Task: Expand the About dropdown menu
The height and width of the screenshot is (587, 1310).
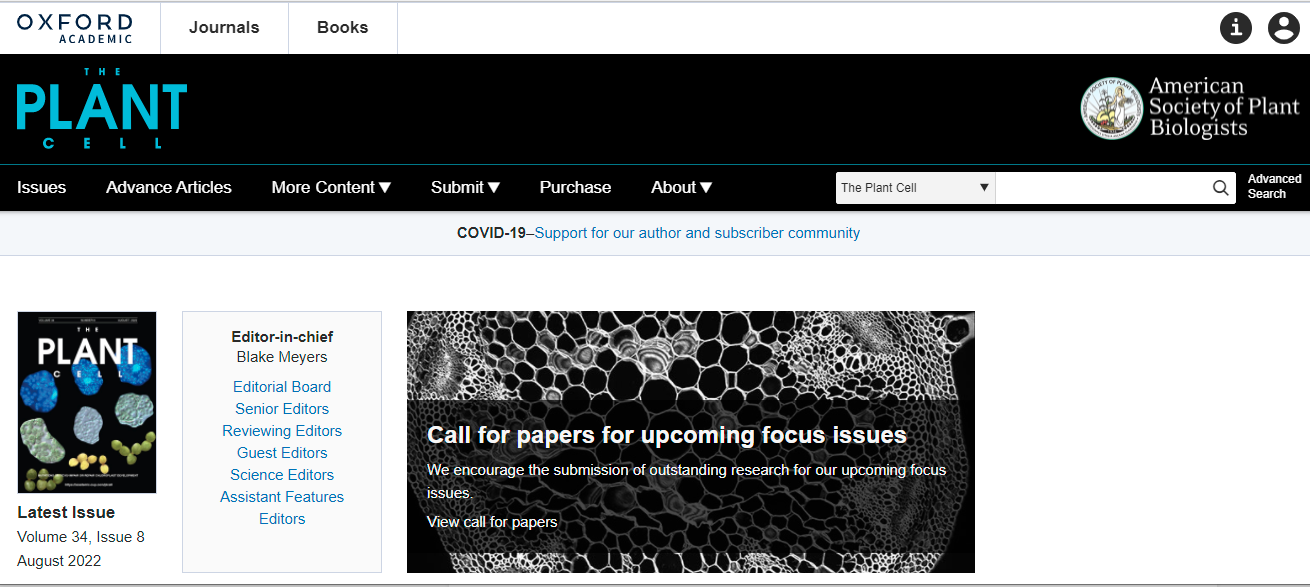Action: click(x=681, y=188)
